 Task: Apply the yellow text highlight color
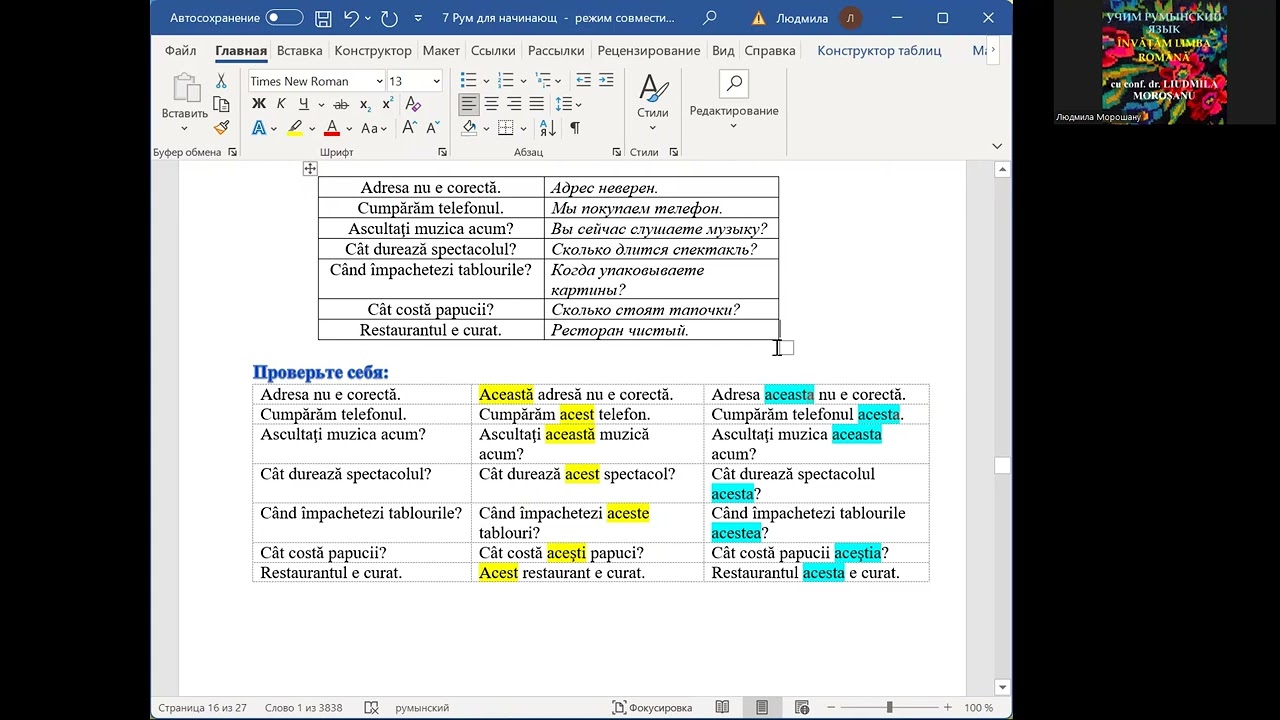[295, 128]
